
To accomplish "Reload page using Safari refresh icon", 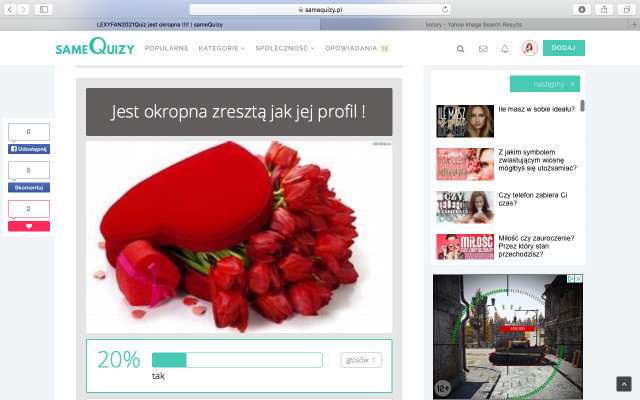I will tap(446, 9).
